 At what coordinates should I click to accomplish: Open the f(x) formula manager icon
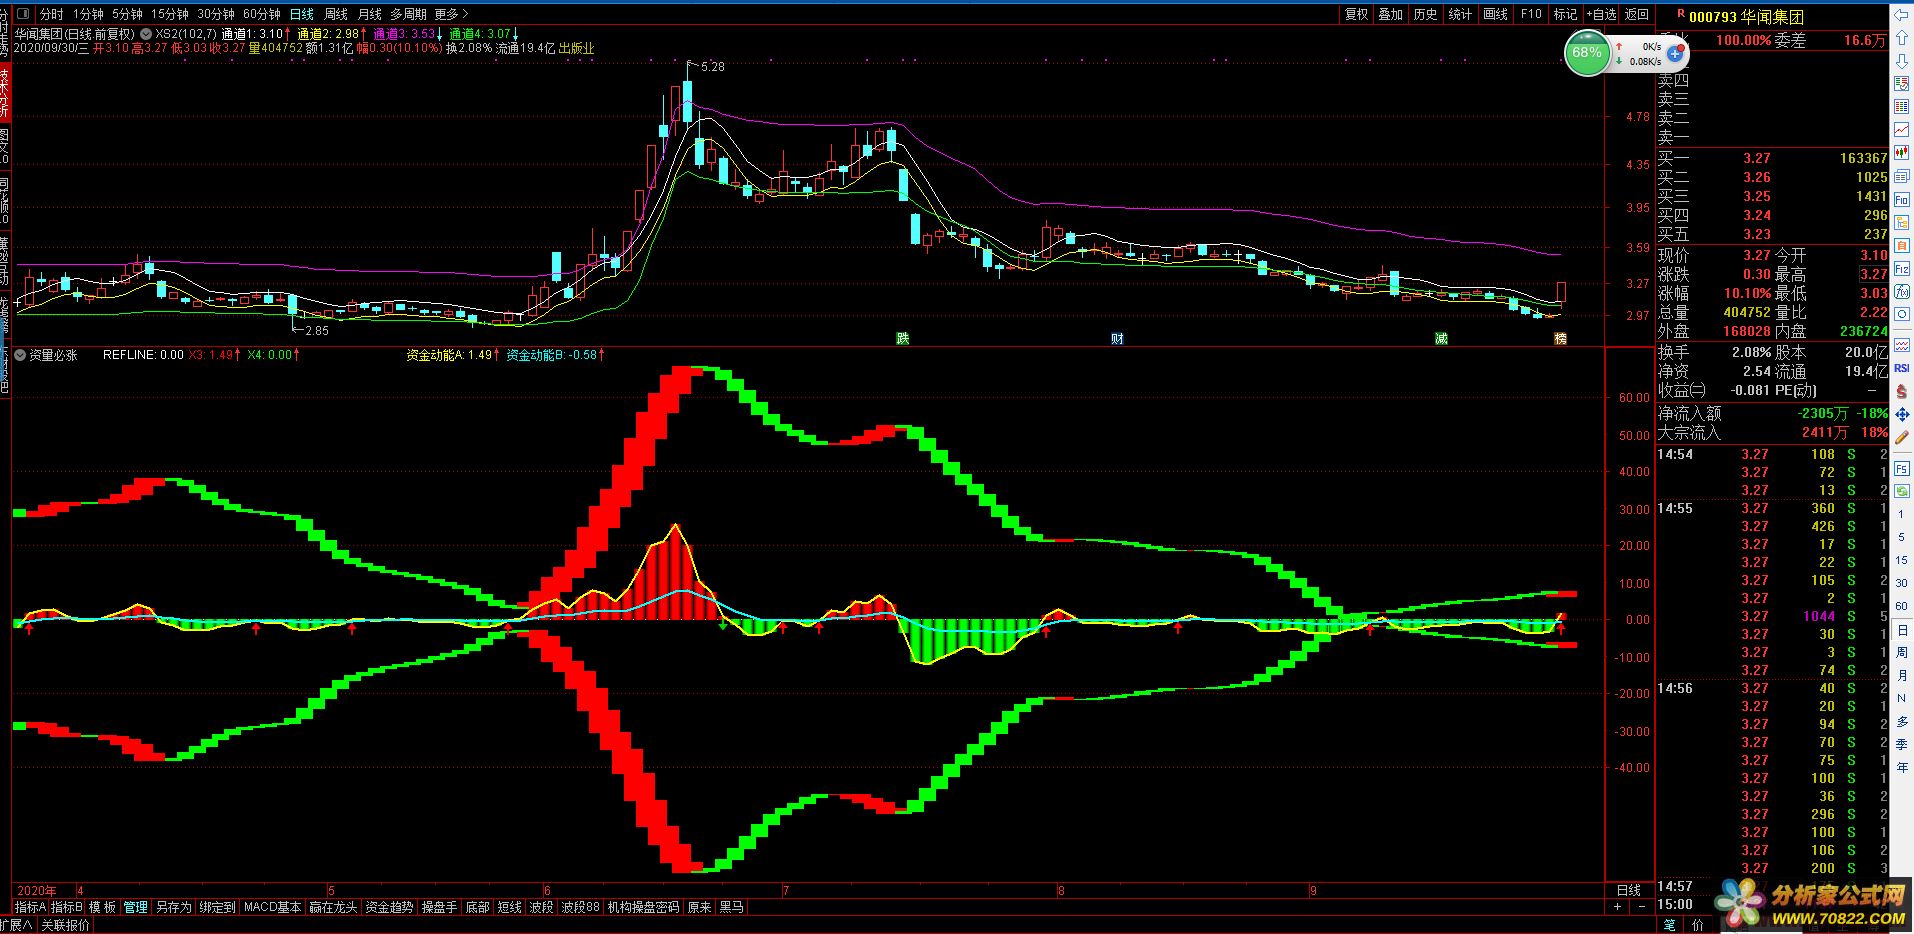1901,292
